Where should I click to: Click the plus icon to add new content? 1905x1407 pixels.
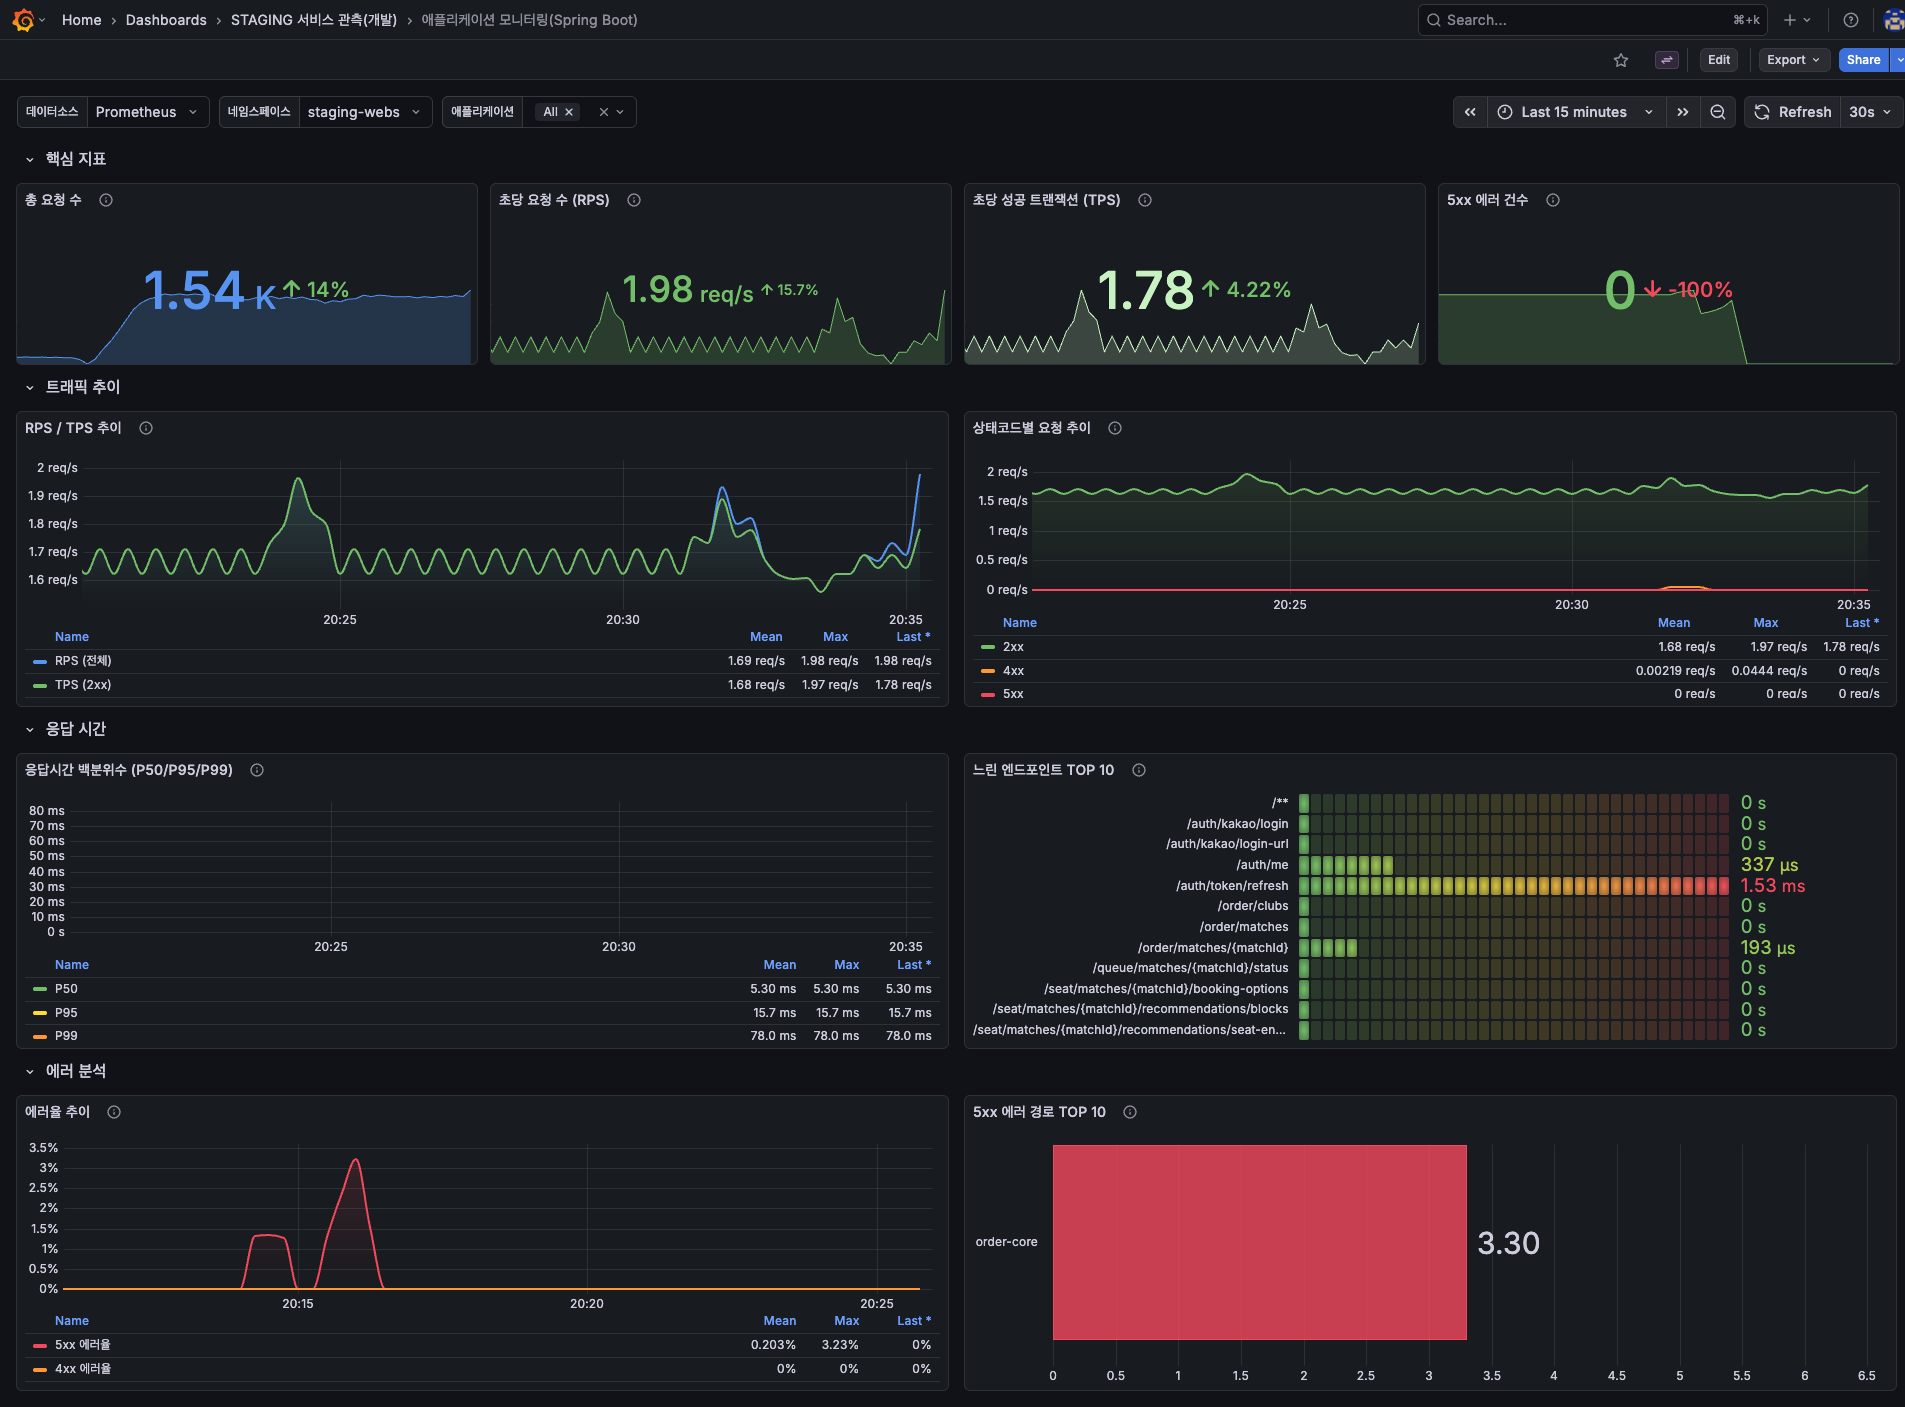[x=1789, y=19]
